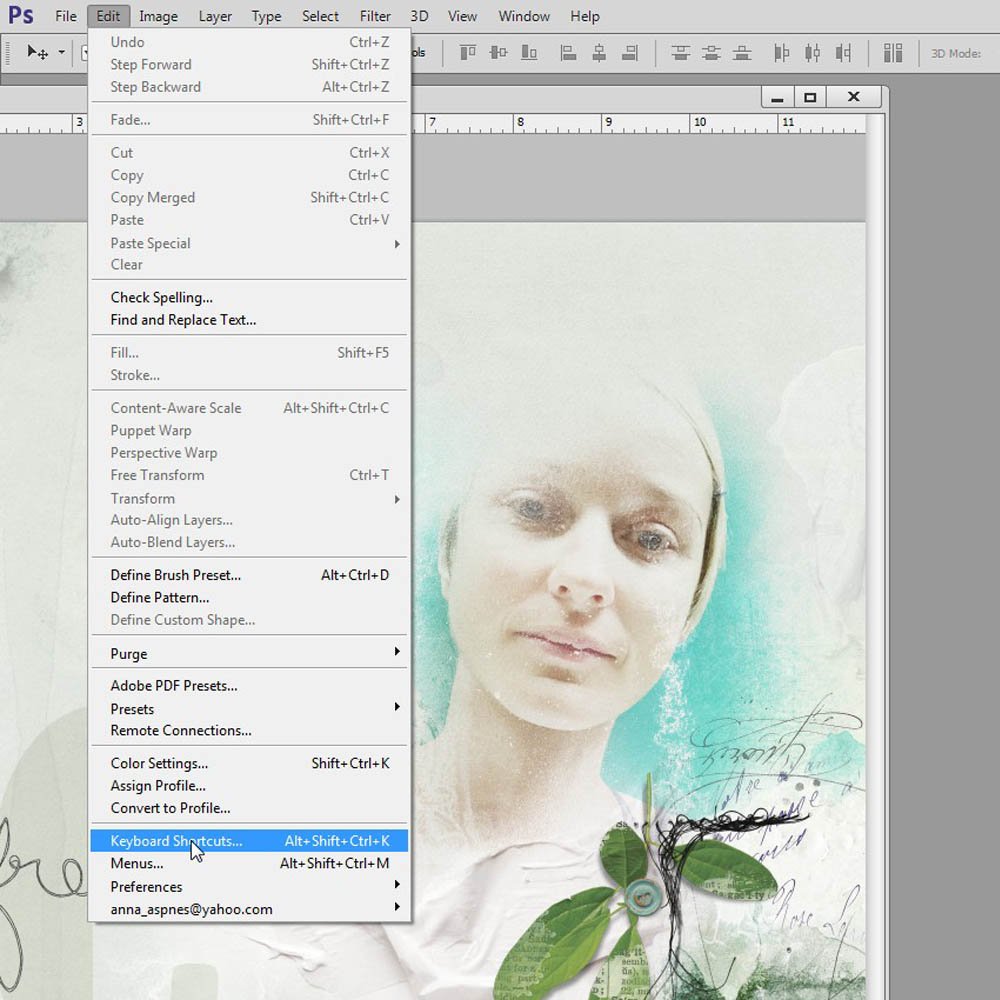Click the Distribute horizontal centers icon
The width and height of the screenshot is (1000, 1000).
pyautogui.click(x=812, y=52)
